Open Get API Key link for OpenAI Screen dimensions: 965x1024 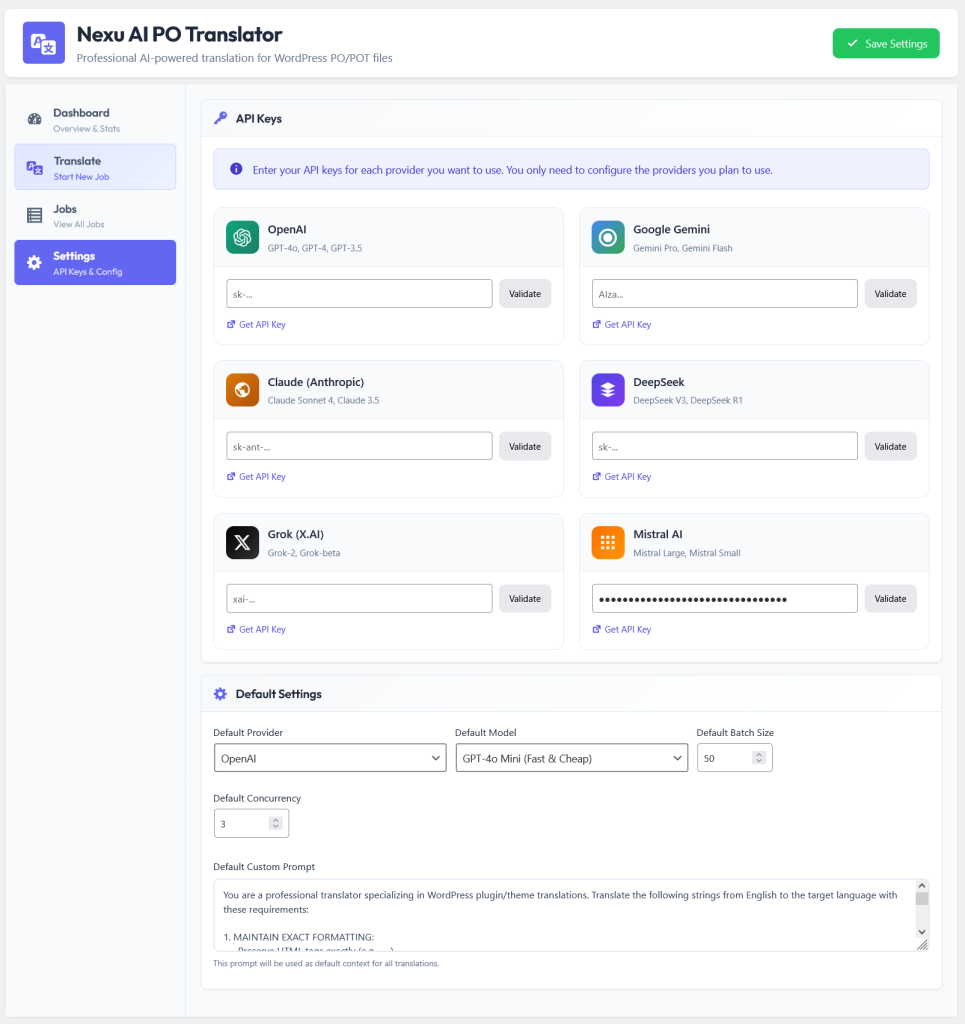pyautogui.click(x=262, y=325)
